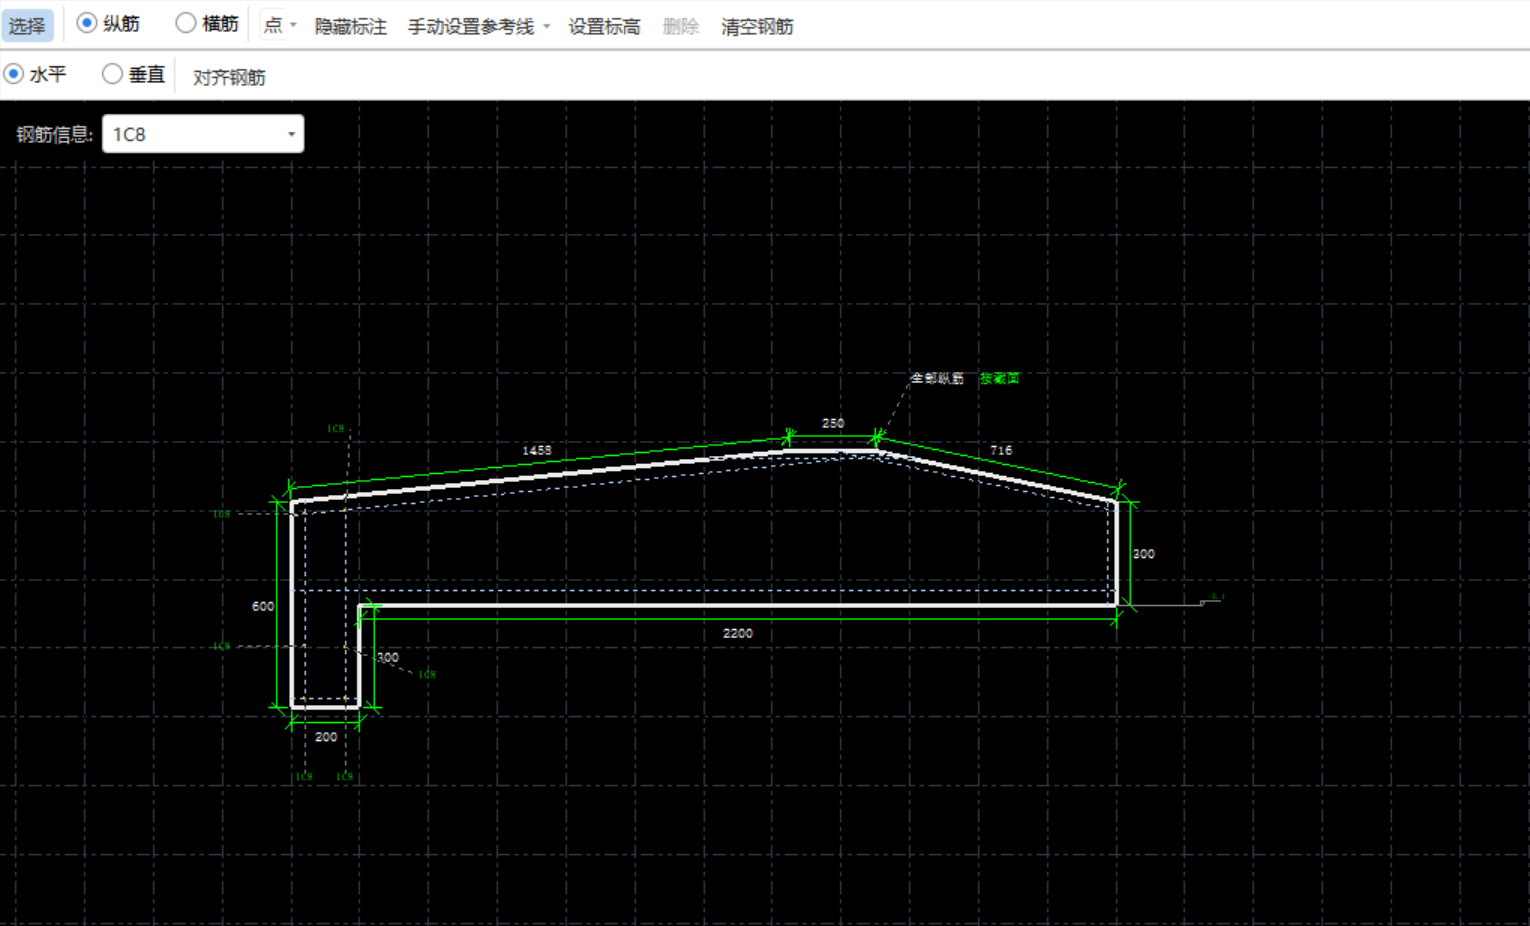Click 清空钢筋 to clear rebar

[x=757, y=27]
